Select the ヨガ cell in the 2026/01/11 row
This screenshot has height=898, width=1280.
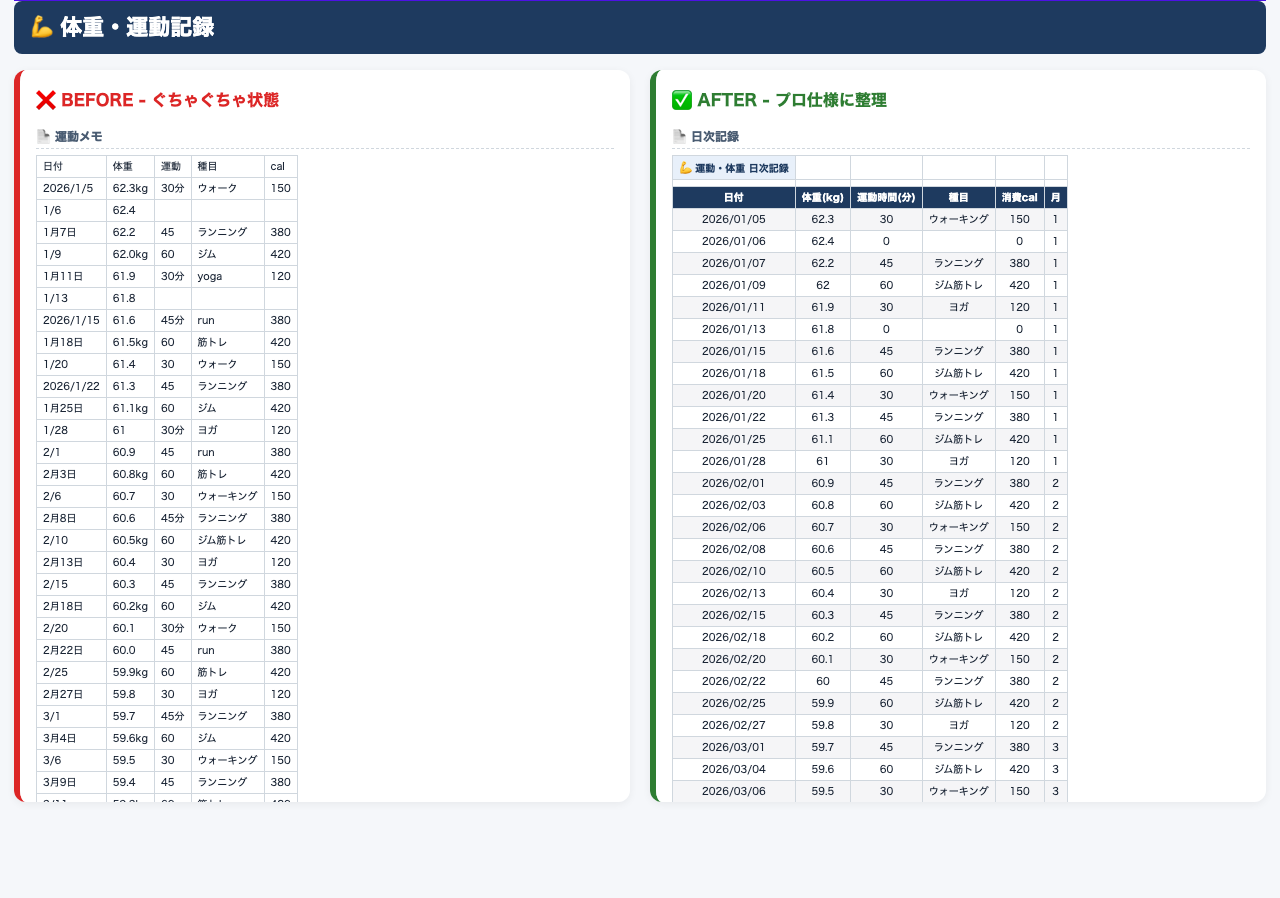click(x=959, y=307)
